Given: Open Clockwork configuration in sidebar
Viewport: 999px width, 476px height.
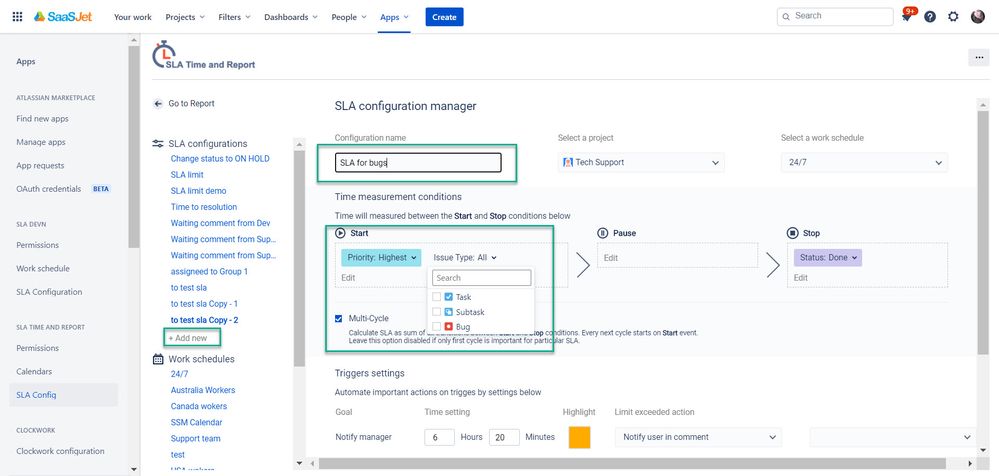Looking at the screenshot, I should coord(61,451).
